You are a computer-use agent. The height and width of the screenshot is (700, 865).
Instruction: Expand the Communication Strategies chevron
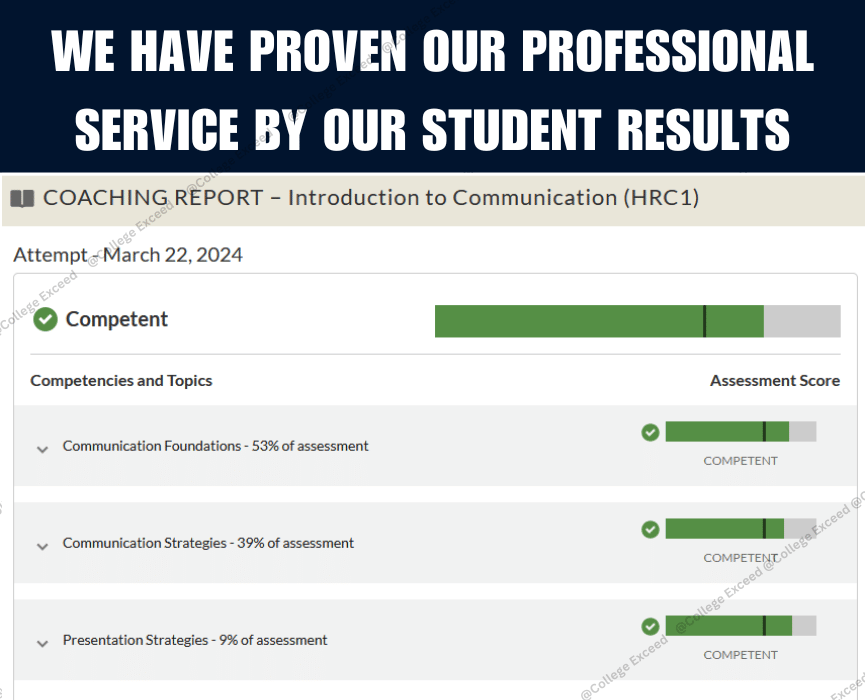click(x=42, y=547)
